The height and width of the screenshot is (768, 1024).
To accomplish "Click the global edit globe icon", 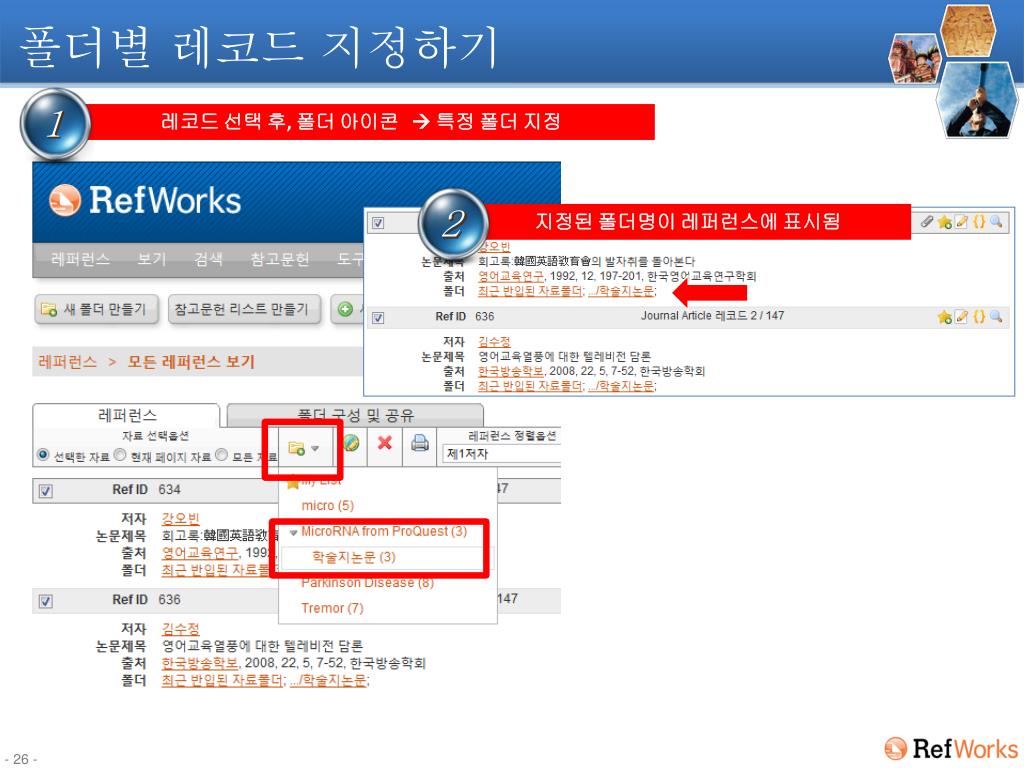I will 351,443.
